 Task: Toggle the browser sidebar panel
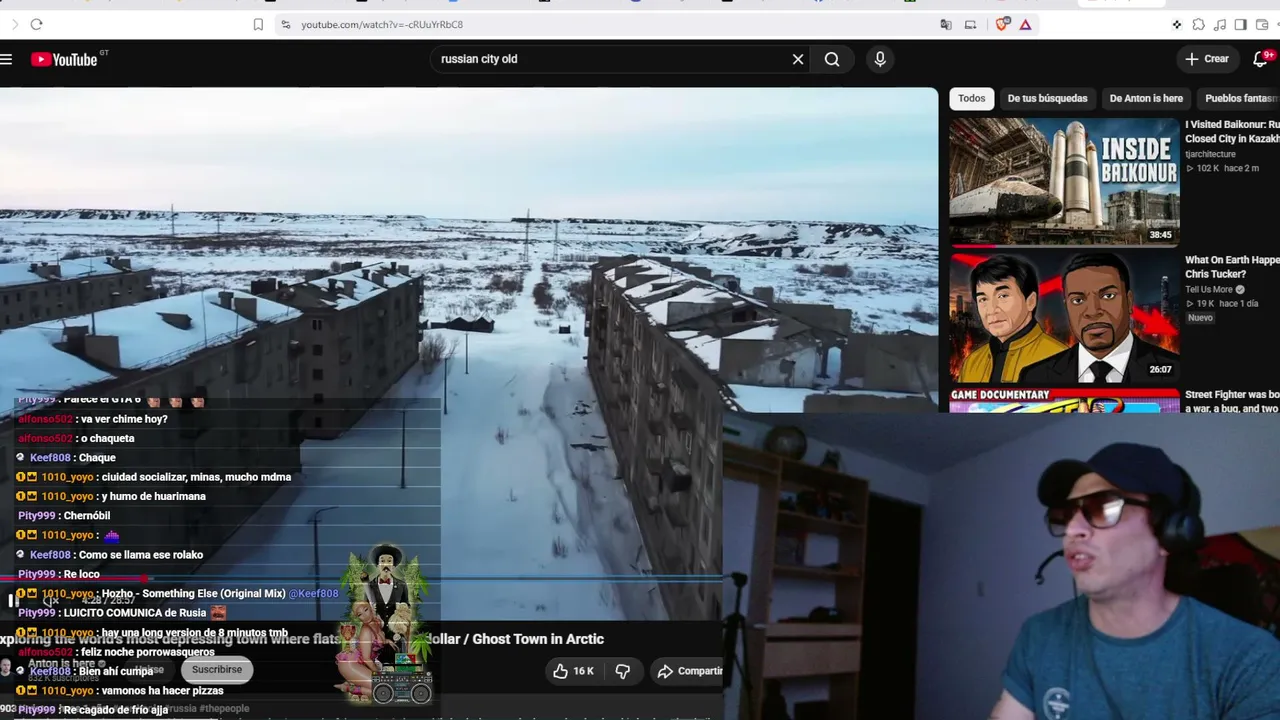pos(1240,24)
